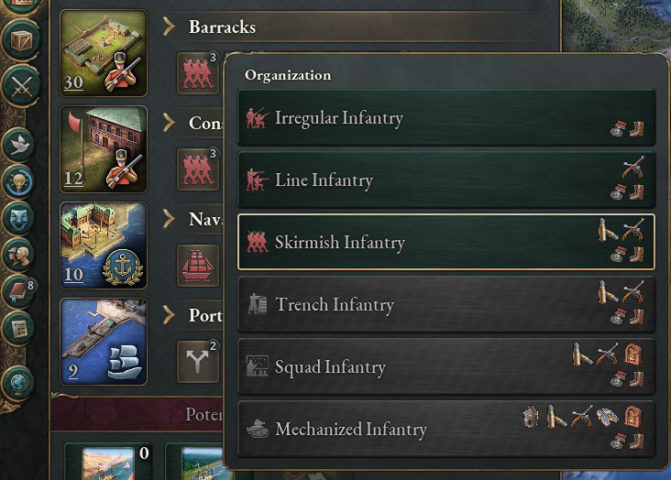This screenshot has height=480, width=671.
Task: Expand the Barracks chevron arrow
Action: click(x=169, y=27)
